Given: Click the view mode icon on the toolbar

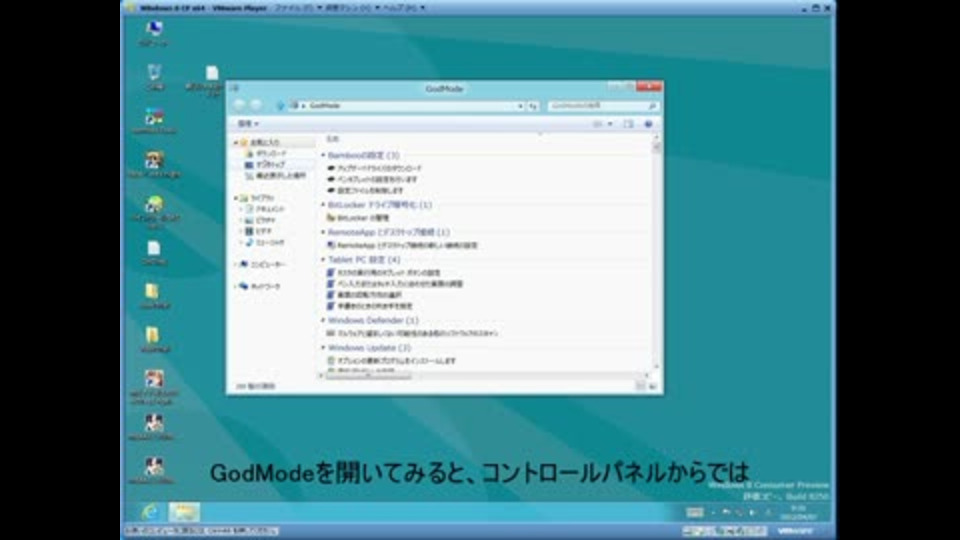Looking at the screenshot, I should click(598, 124).
